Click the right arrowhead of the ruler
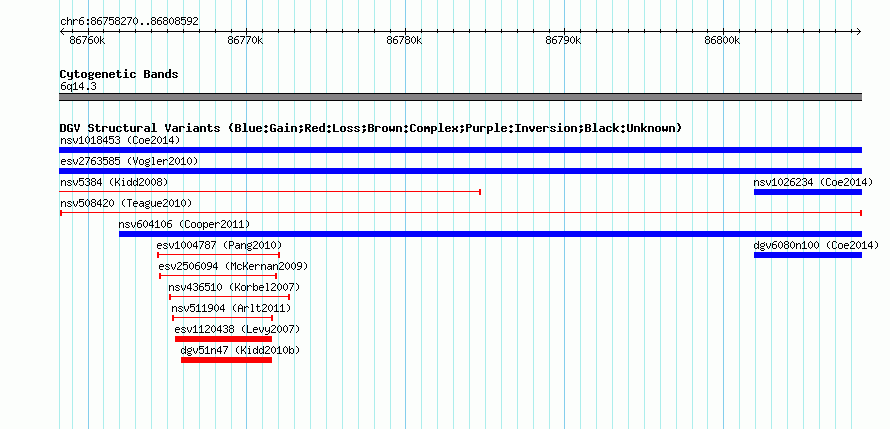 coord(859,32)
